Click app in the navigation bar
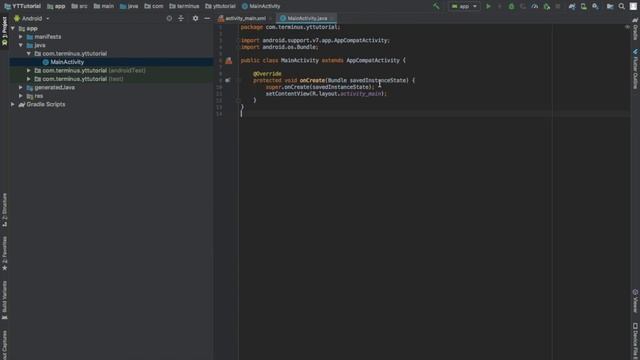 [x=56, y=6]
